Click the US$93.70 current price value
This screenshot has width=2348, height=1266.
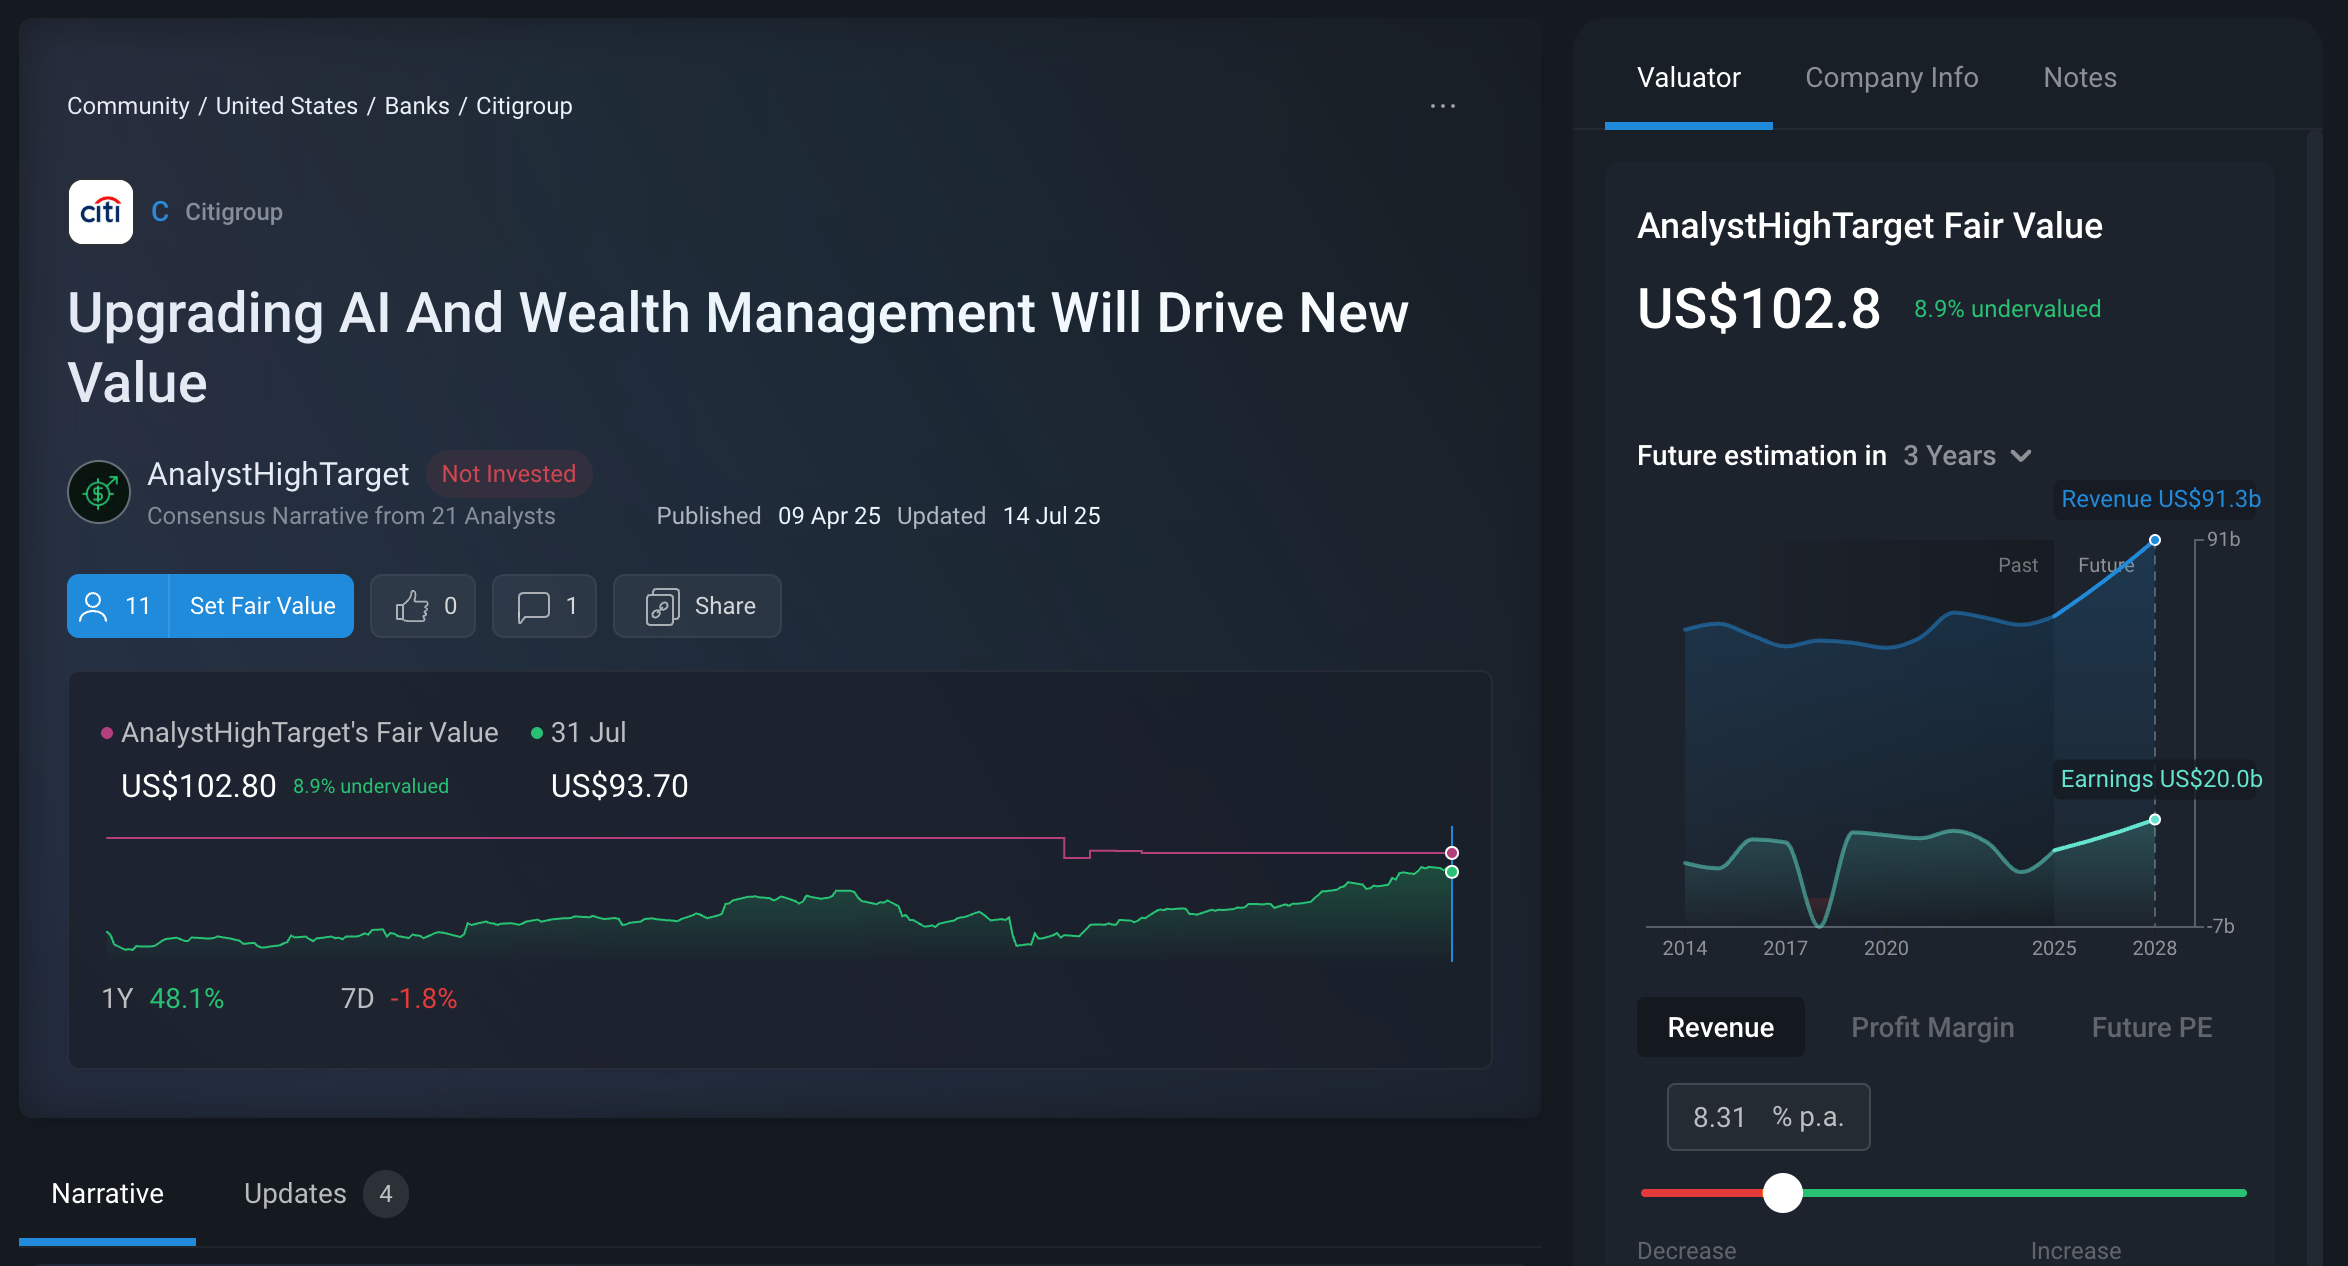(619, 786)
